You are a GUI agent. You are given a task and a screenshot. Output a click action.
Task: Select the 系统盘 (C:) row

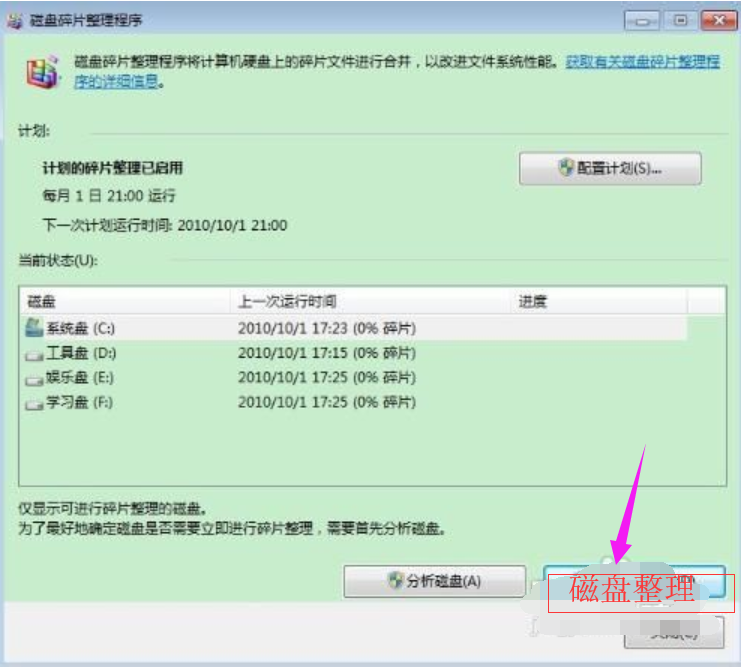click(x=353, y=328)
